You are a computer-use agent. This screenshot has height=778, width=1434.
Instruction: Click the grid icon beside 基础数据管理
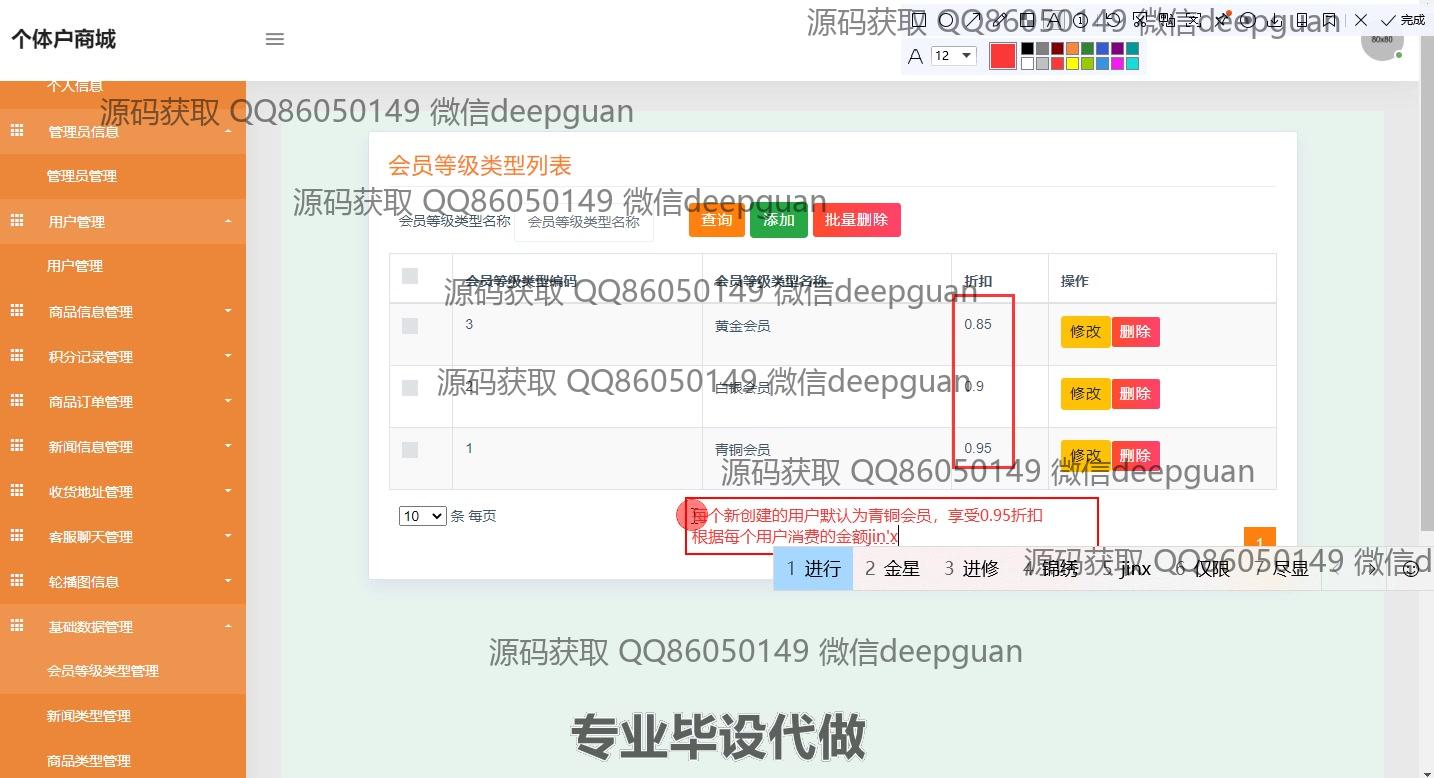click(x=17, y=626)
